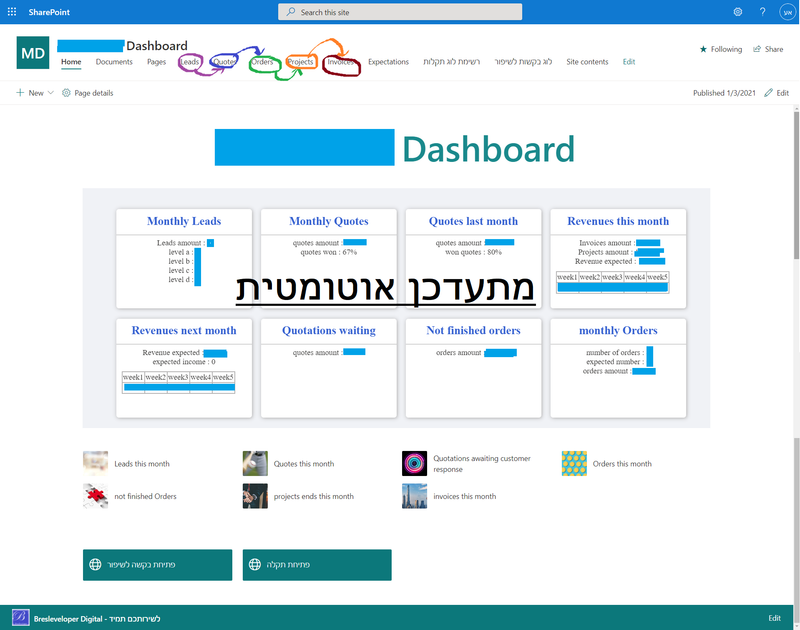The width and height of the screenshot is (800, 630).
Task: Toggle the Following star for this site
Action: 703,48
